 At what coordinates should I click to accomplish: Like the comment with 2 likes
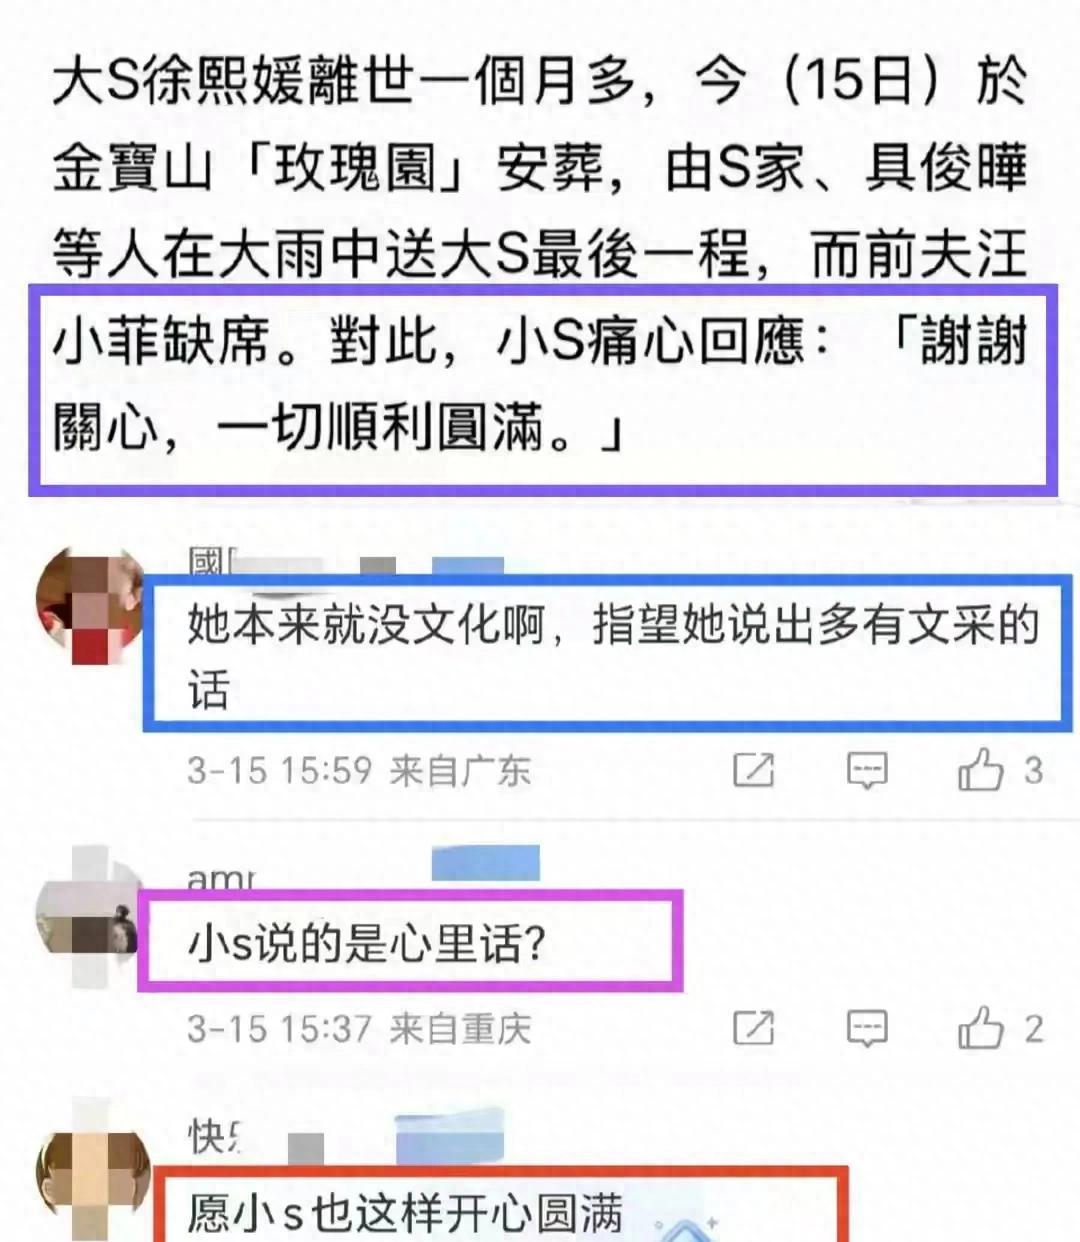[x=980, y=1028]
